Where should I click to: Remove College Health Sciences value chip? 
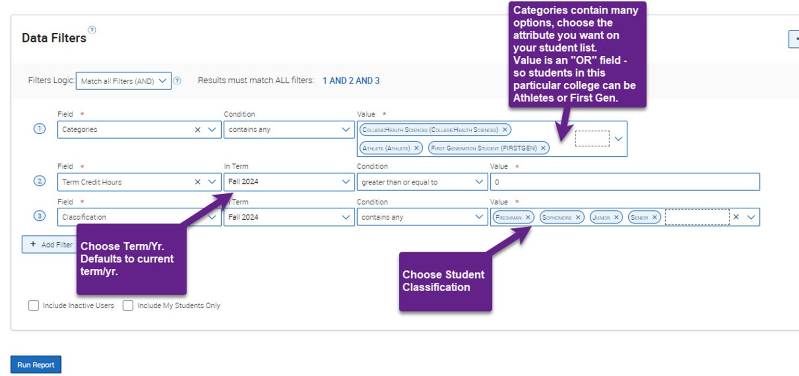[x=505, y=130]
